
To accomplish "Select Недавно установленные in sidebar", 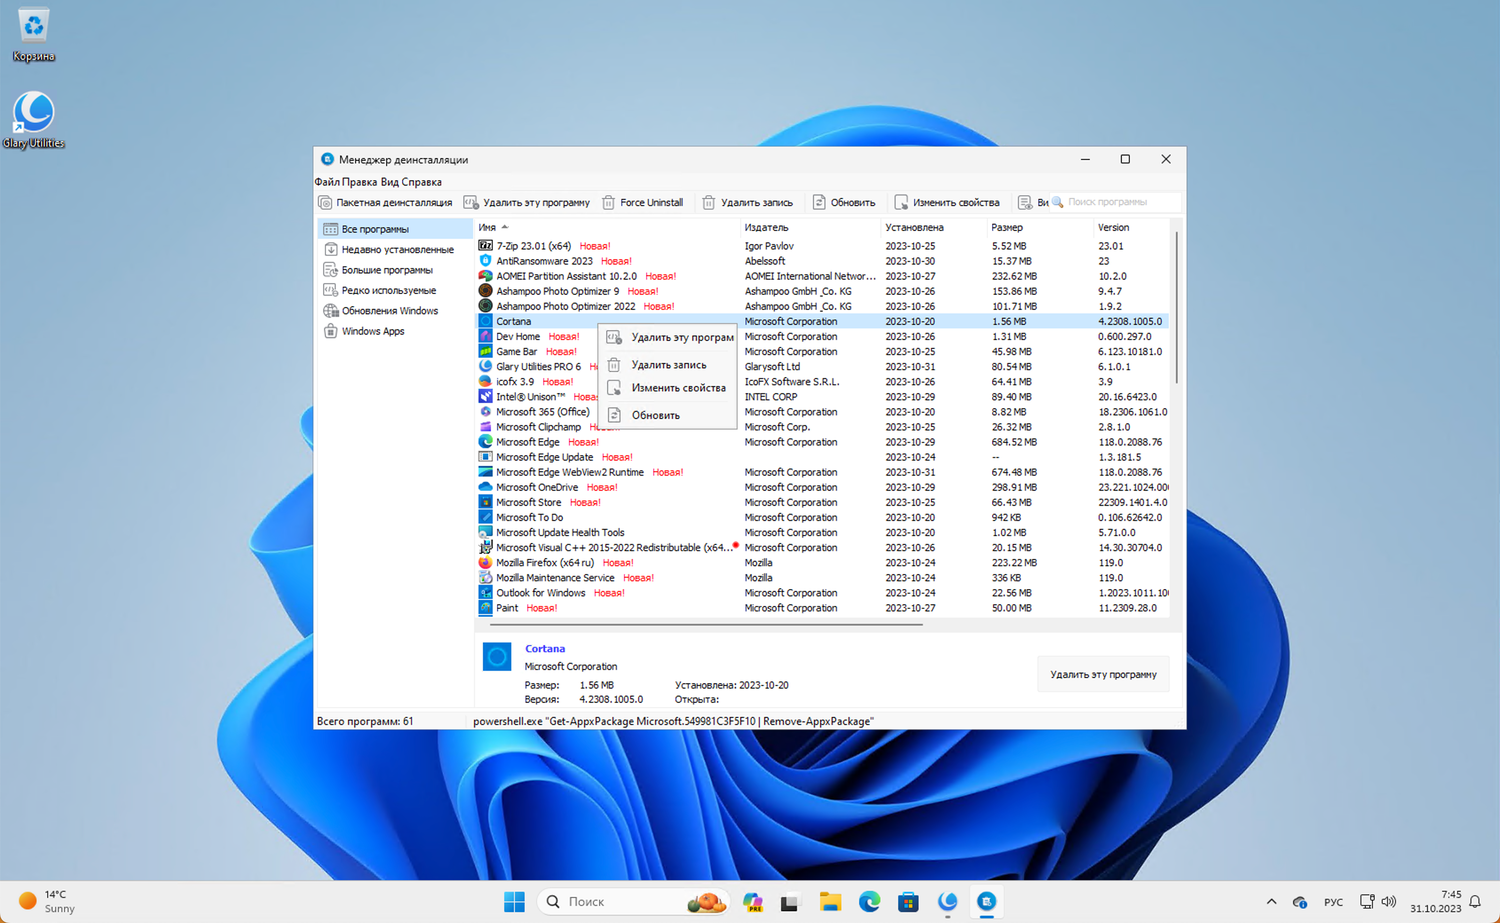I will tap(397, 250).
